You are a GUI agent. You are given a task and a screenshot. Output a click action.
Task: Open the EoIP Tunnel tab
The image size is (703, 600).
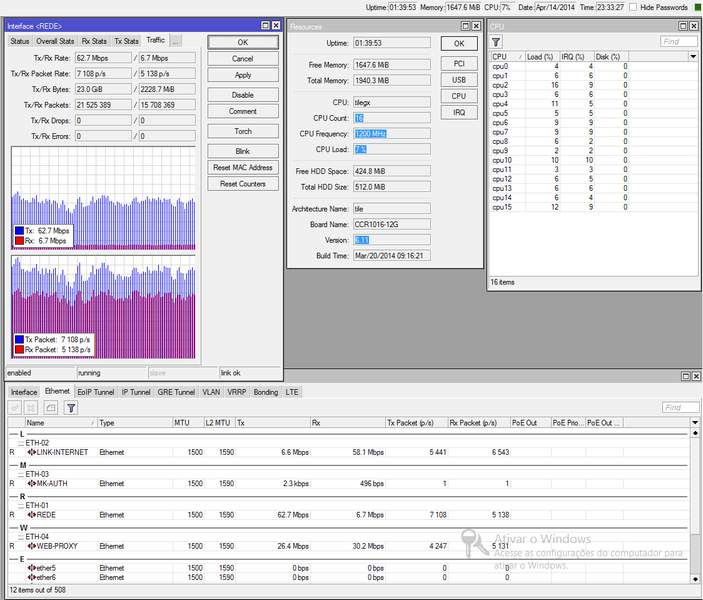95,392
